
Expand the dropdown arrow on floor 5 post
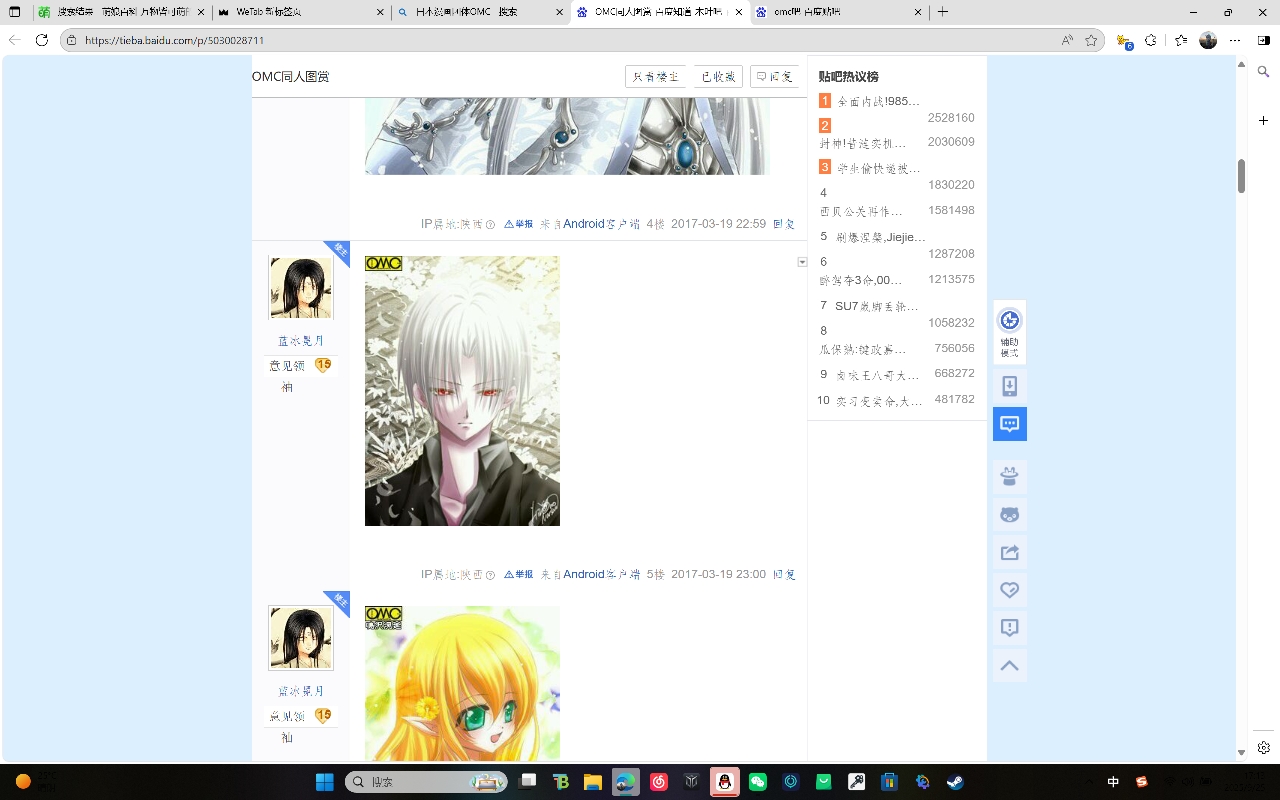[x=802, y=262]
